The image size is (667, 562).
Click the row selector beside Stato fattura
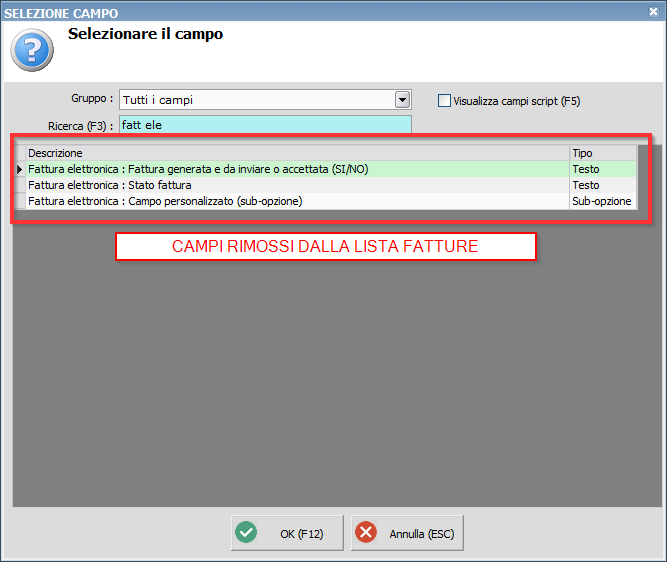[20, 185]
